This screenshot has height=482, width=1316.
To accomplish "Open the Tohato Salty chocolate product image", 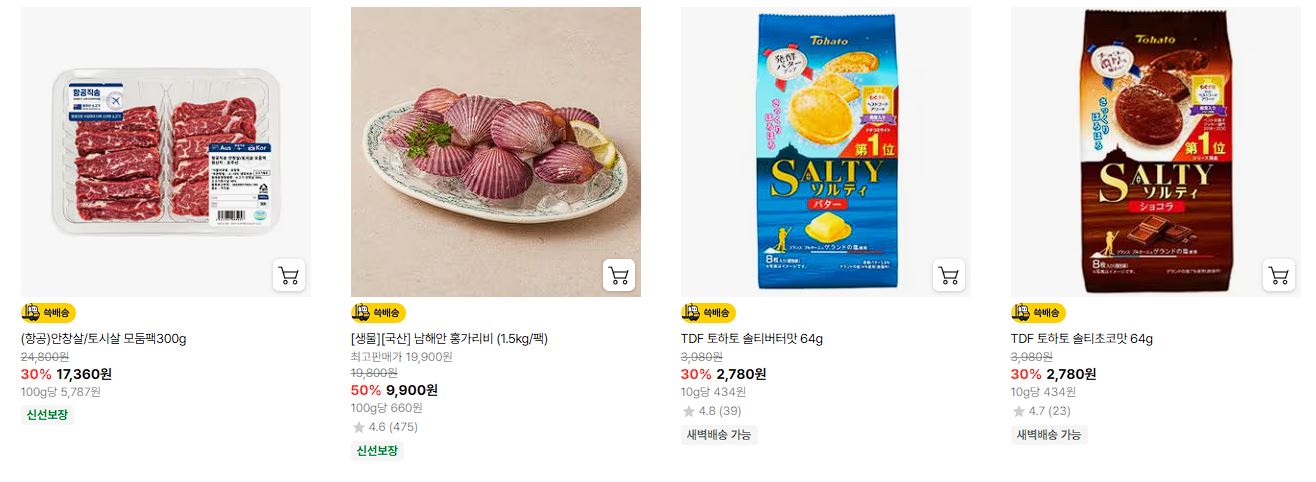I will click(1156, 152).
